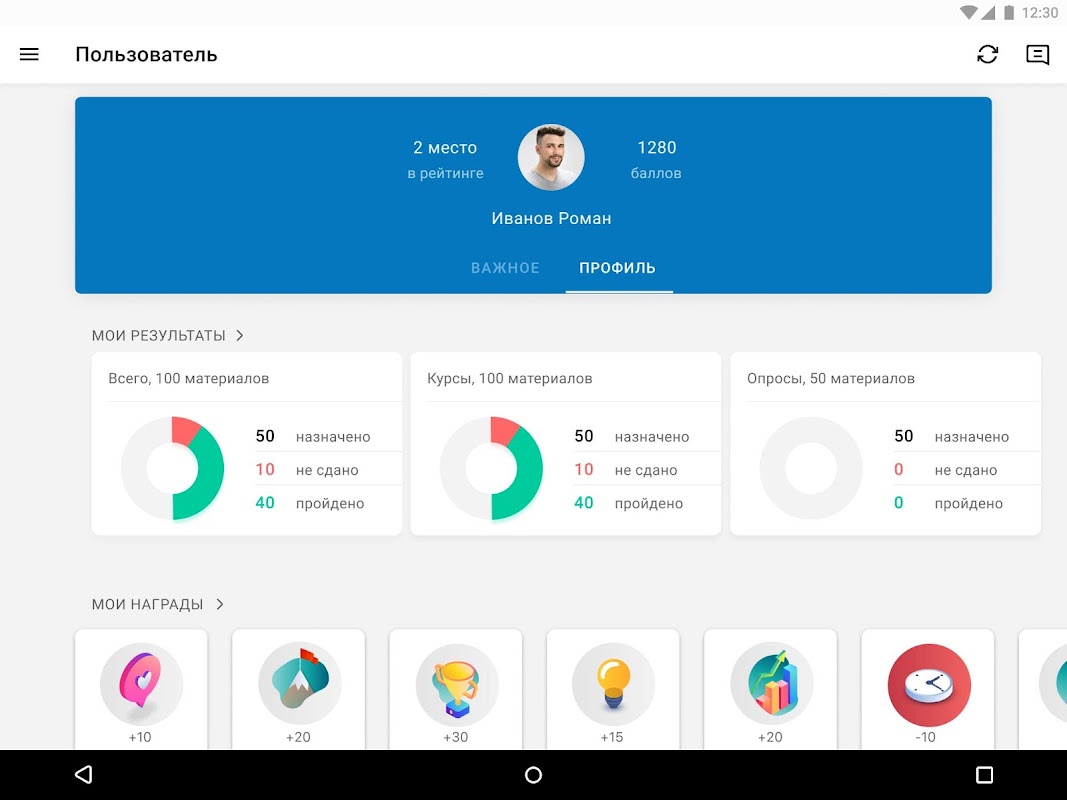Open the hamburger navigation menu

[29, 54]
